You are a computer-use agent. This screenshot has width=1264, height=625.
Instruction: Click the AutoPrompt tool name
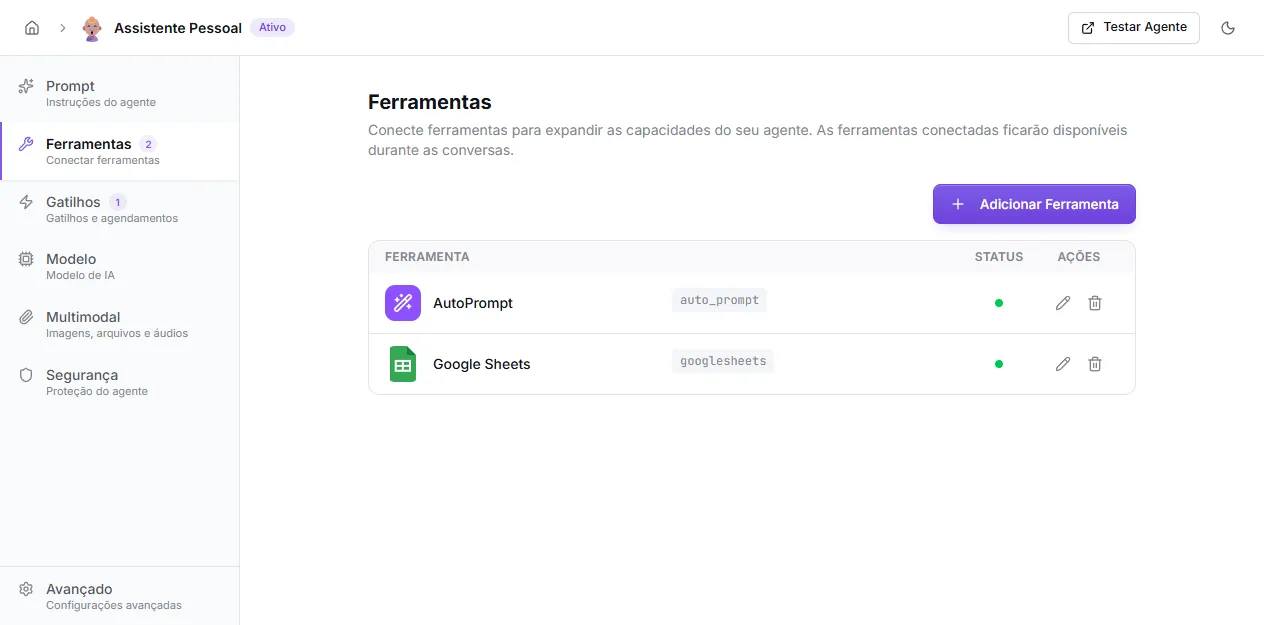pyautogui.click(x=473, y=303)
